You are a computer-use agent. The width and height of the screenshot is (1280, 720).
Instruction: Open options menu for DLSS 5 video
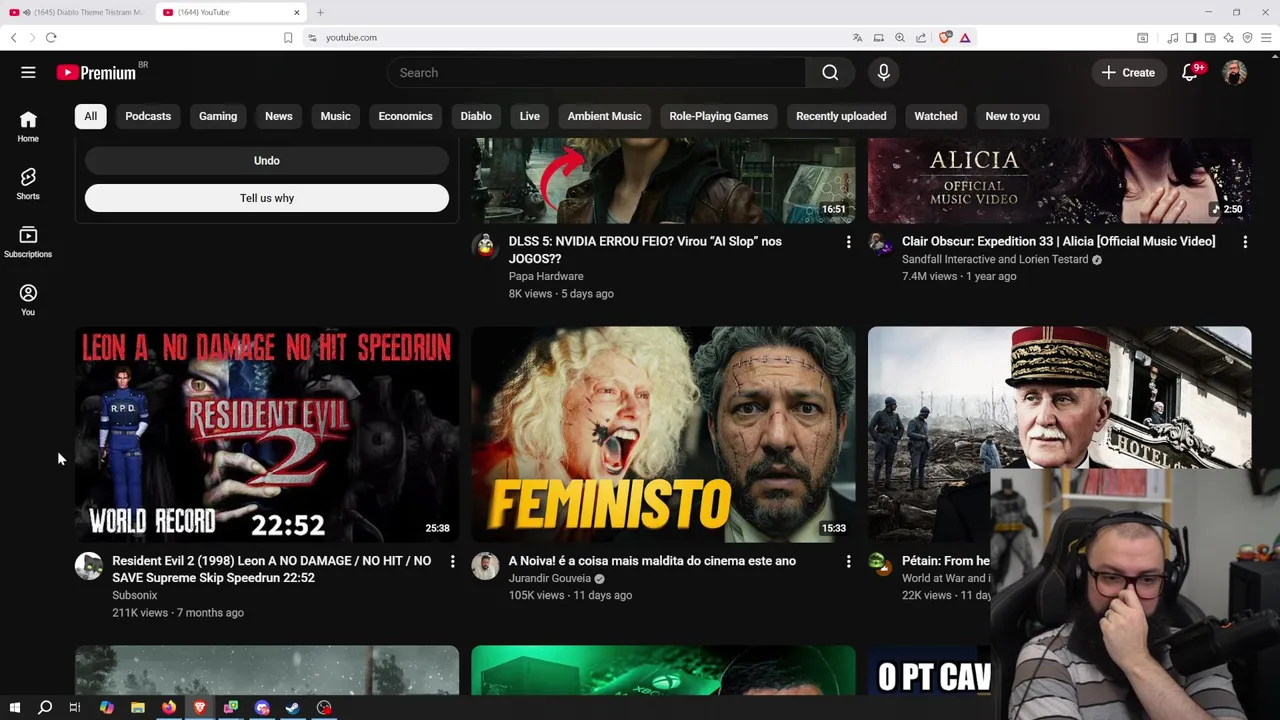pos(848,242)
